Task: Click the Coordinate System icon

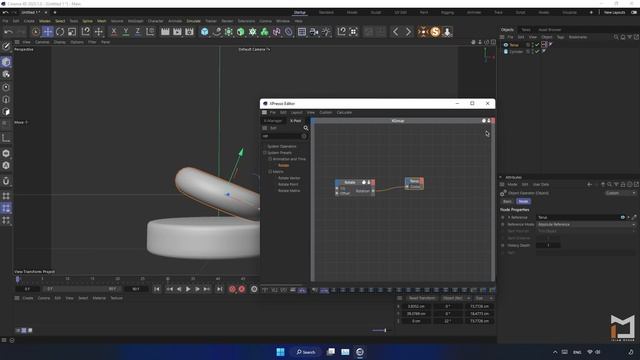Action: (x=150, y=31)
